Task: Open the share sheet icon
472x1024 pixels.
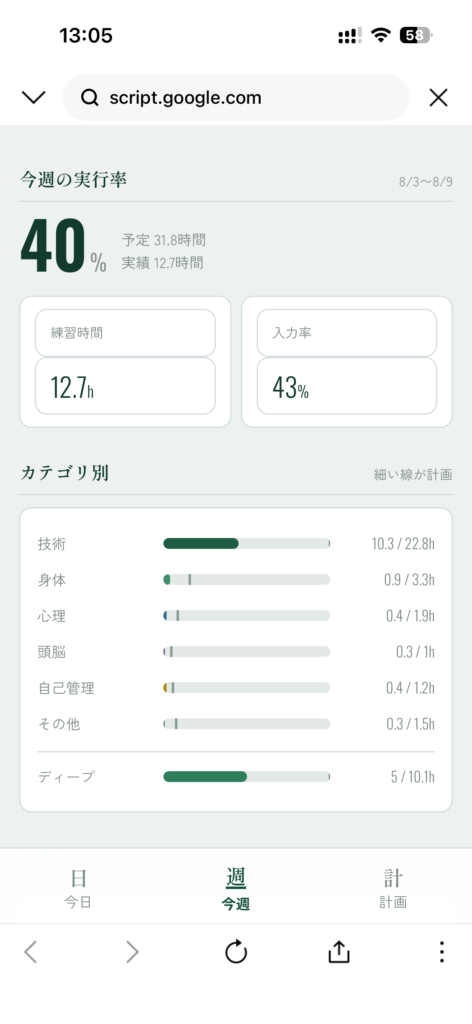Action: tap(338, 952)
